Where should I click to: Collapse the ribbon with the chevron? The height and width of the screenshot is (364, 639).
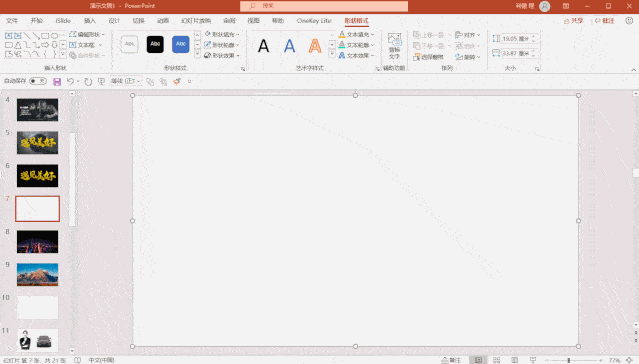click(x=633, y=70)
